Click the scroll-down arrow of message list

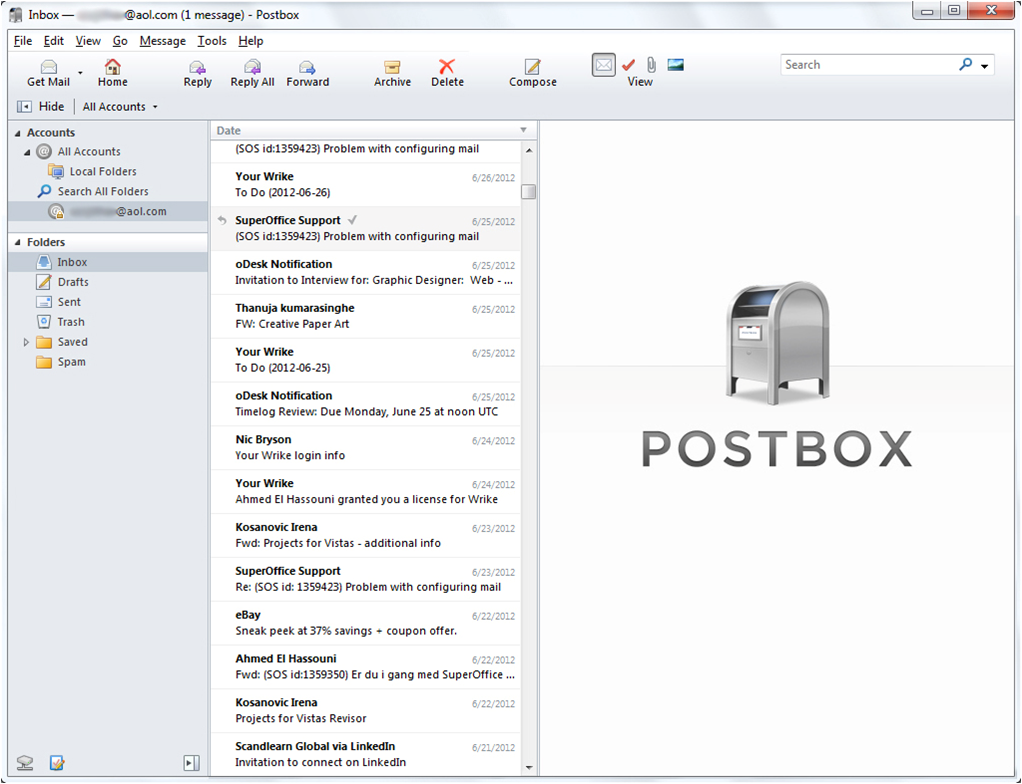pos(529,768)
